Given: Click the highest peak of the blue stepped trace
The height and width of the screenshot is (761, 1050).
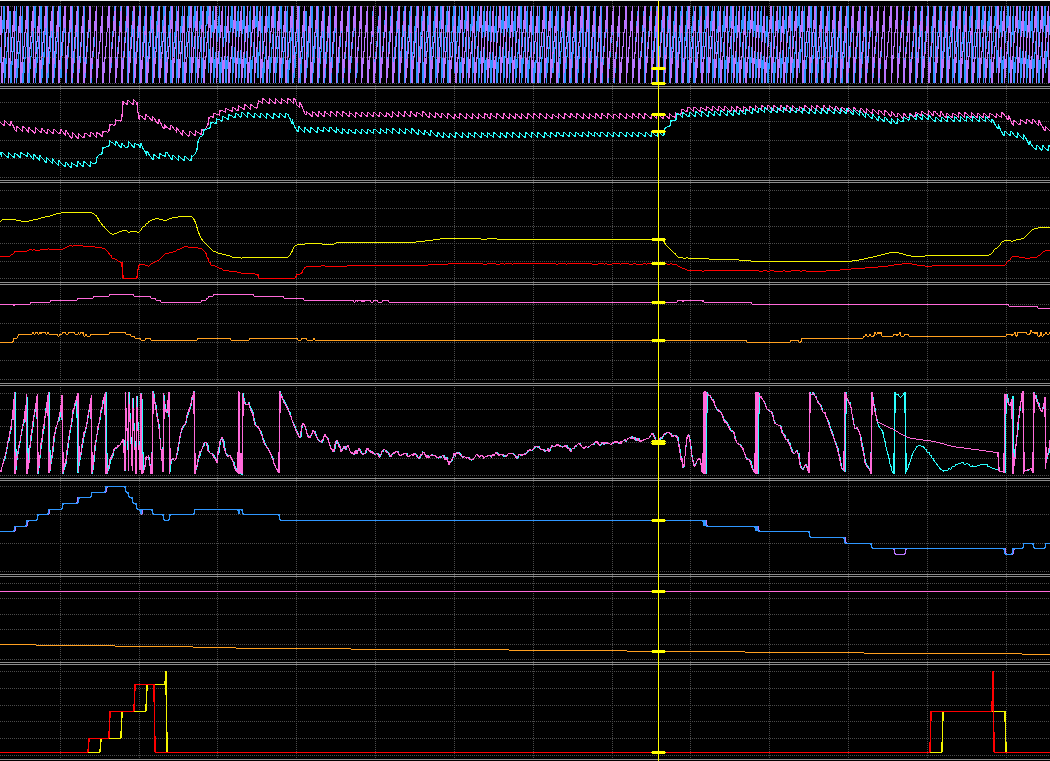Looking at the screenshot, I should tap(116, 487).
